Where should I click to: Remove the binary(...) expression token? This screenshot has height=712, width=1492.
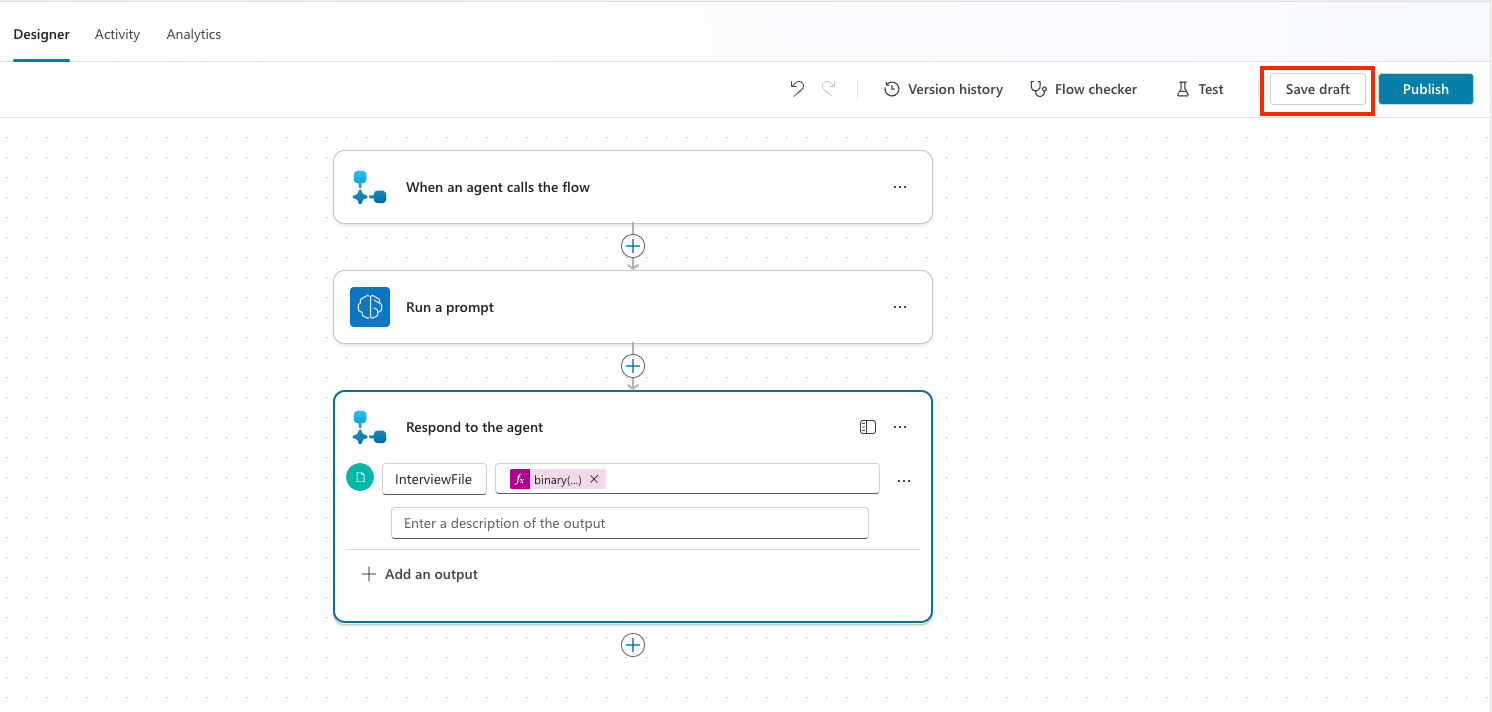pyautogui.click(x=594, y=479)
